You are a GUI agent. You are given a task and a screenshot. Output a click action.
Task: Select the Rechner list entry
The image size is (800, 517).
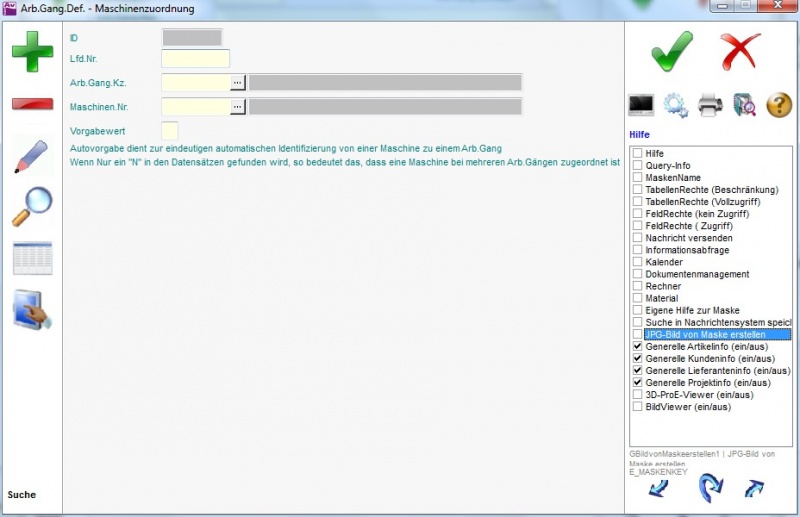tap(663, 286)
